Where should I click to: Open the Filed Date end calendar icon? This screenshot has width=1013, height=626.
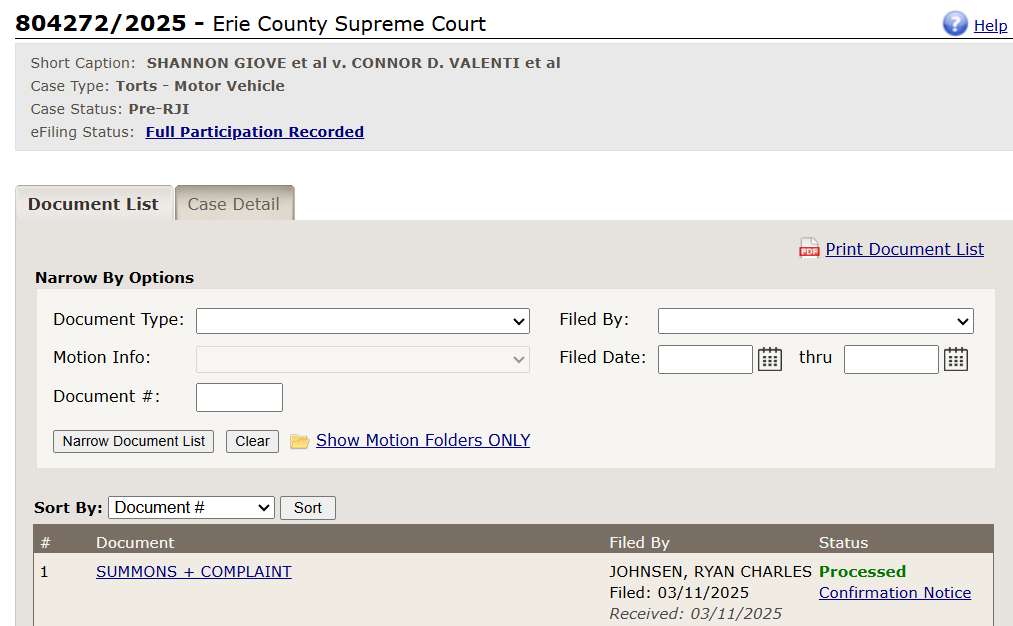point(956,359)
